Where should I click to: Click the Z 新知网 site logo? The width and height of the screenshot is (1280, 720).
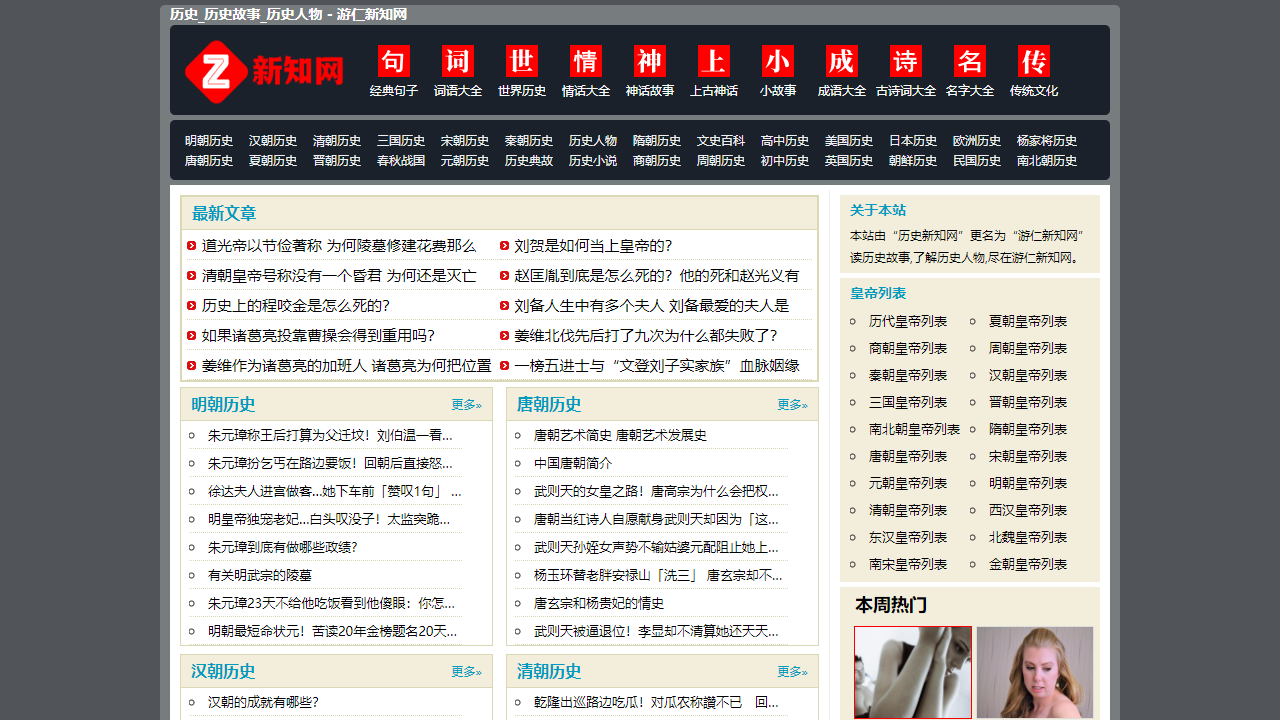click(262, 70)
